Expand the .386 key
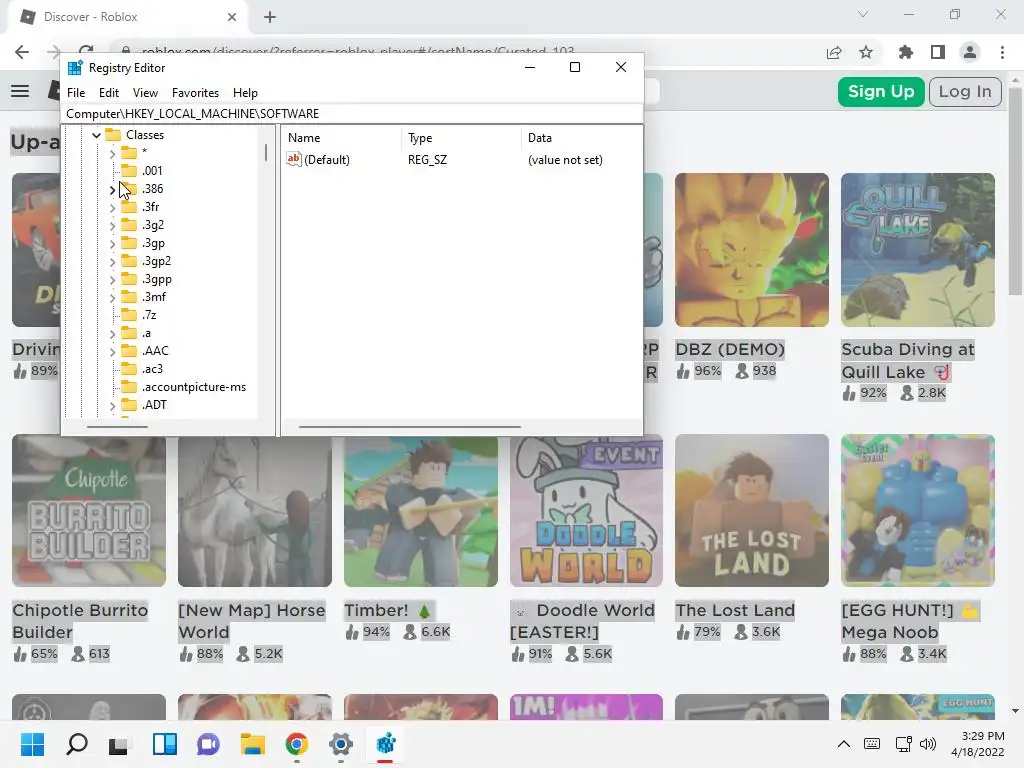 click(x=112, y=189)
